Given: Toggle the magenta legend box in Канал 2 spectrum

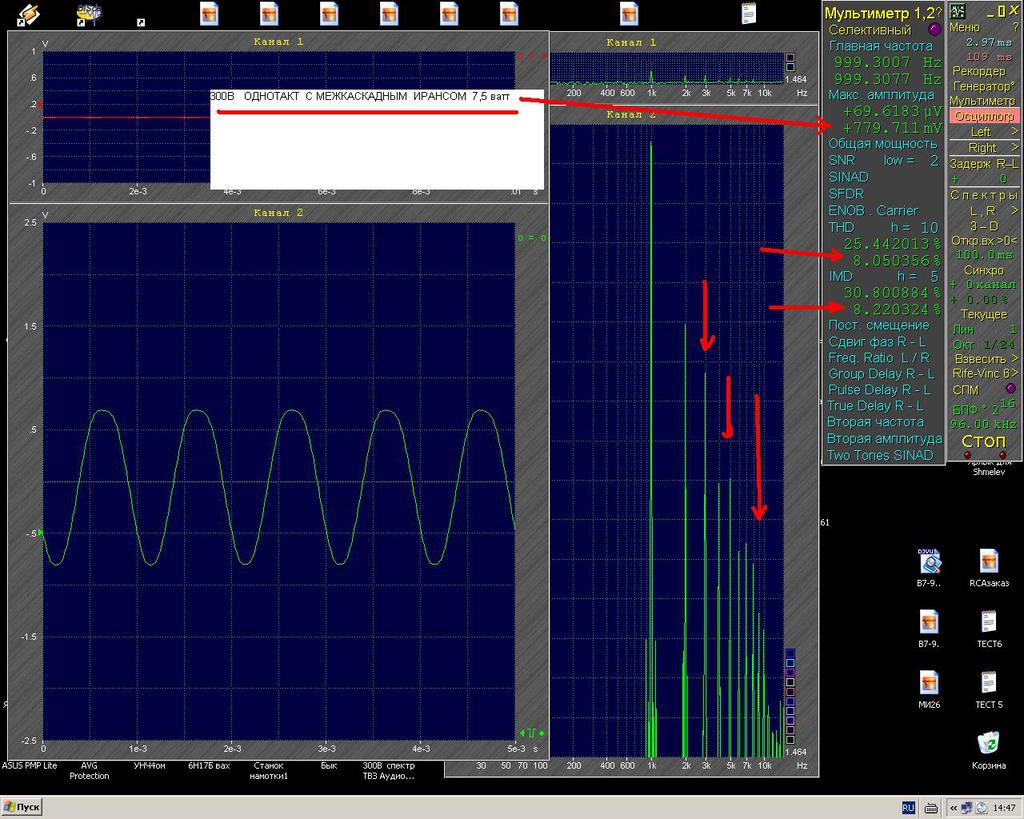Looking at the screenshot, I should click(790, 673).
